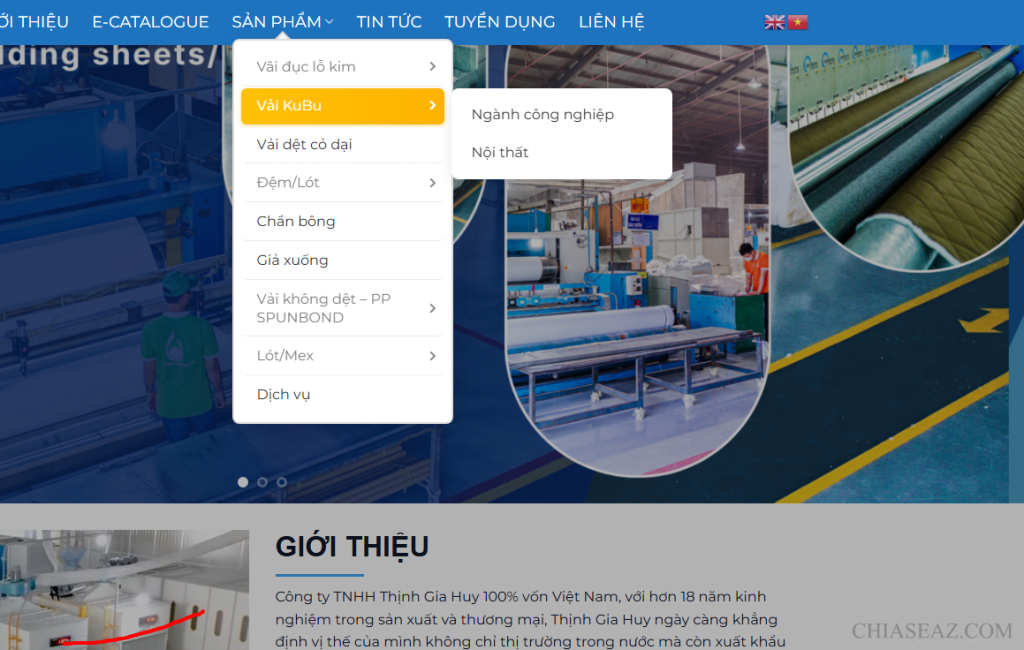Select TUYỂN DỤNG from the navigation bar
The width and height of the screenshot is (1024, 650).
pos(500,21)
